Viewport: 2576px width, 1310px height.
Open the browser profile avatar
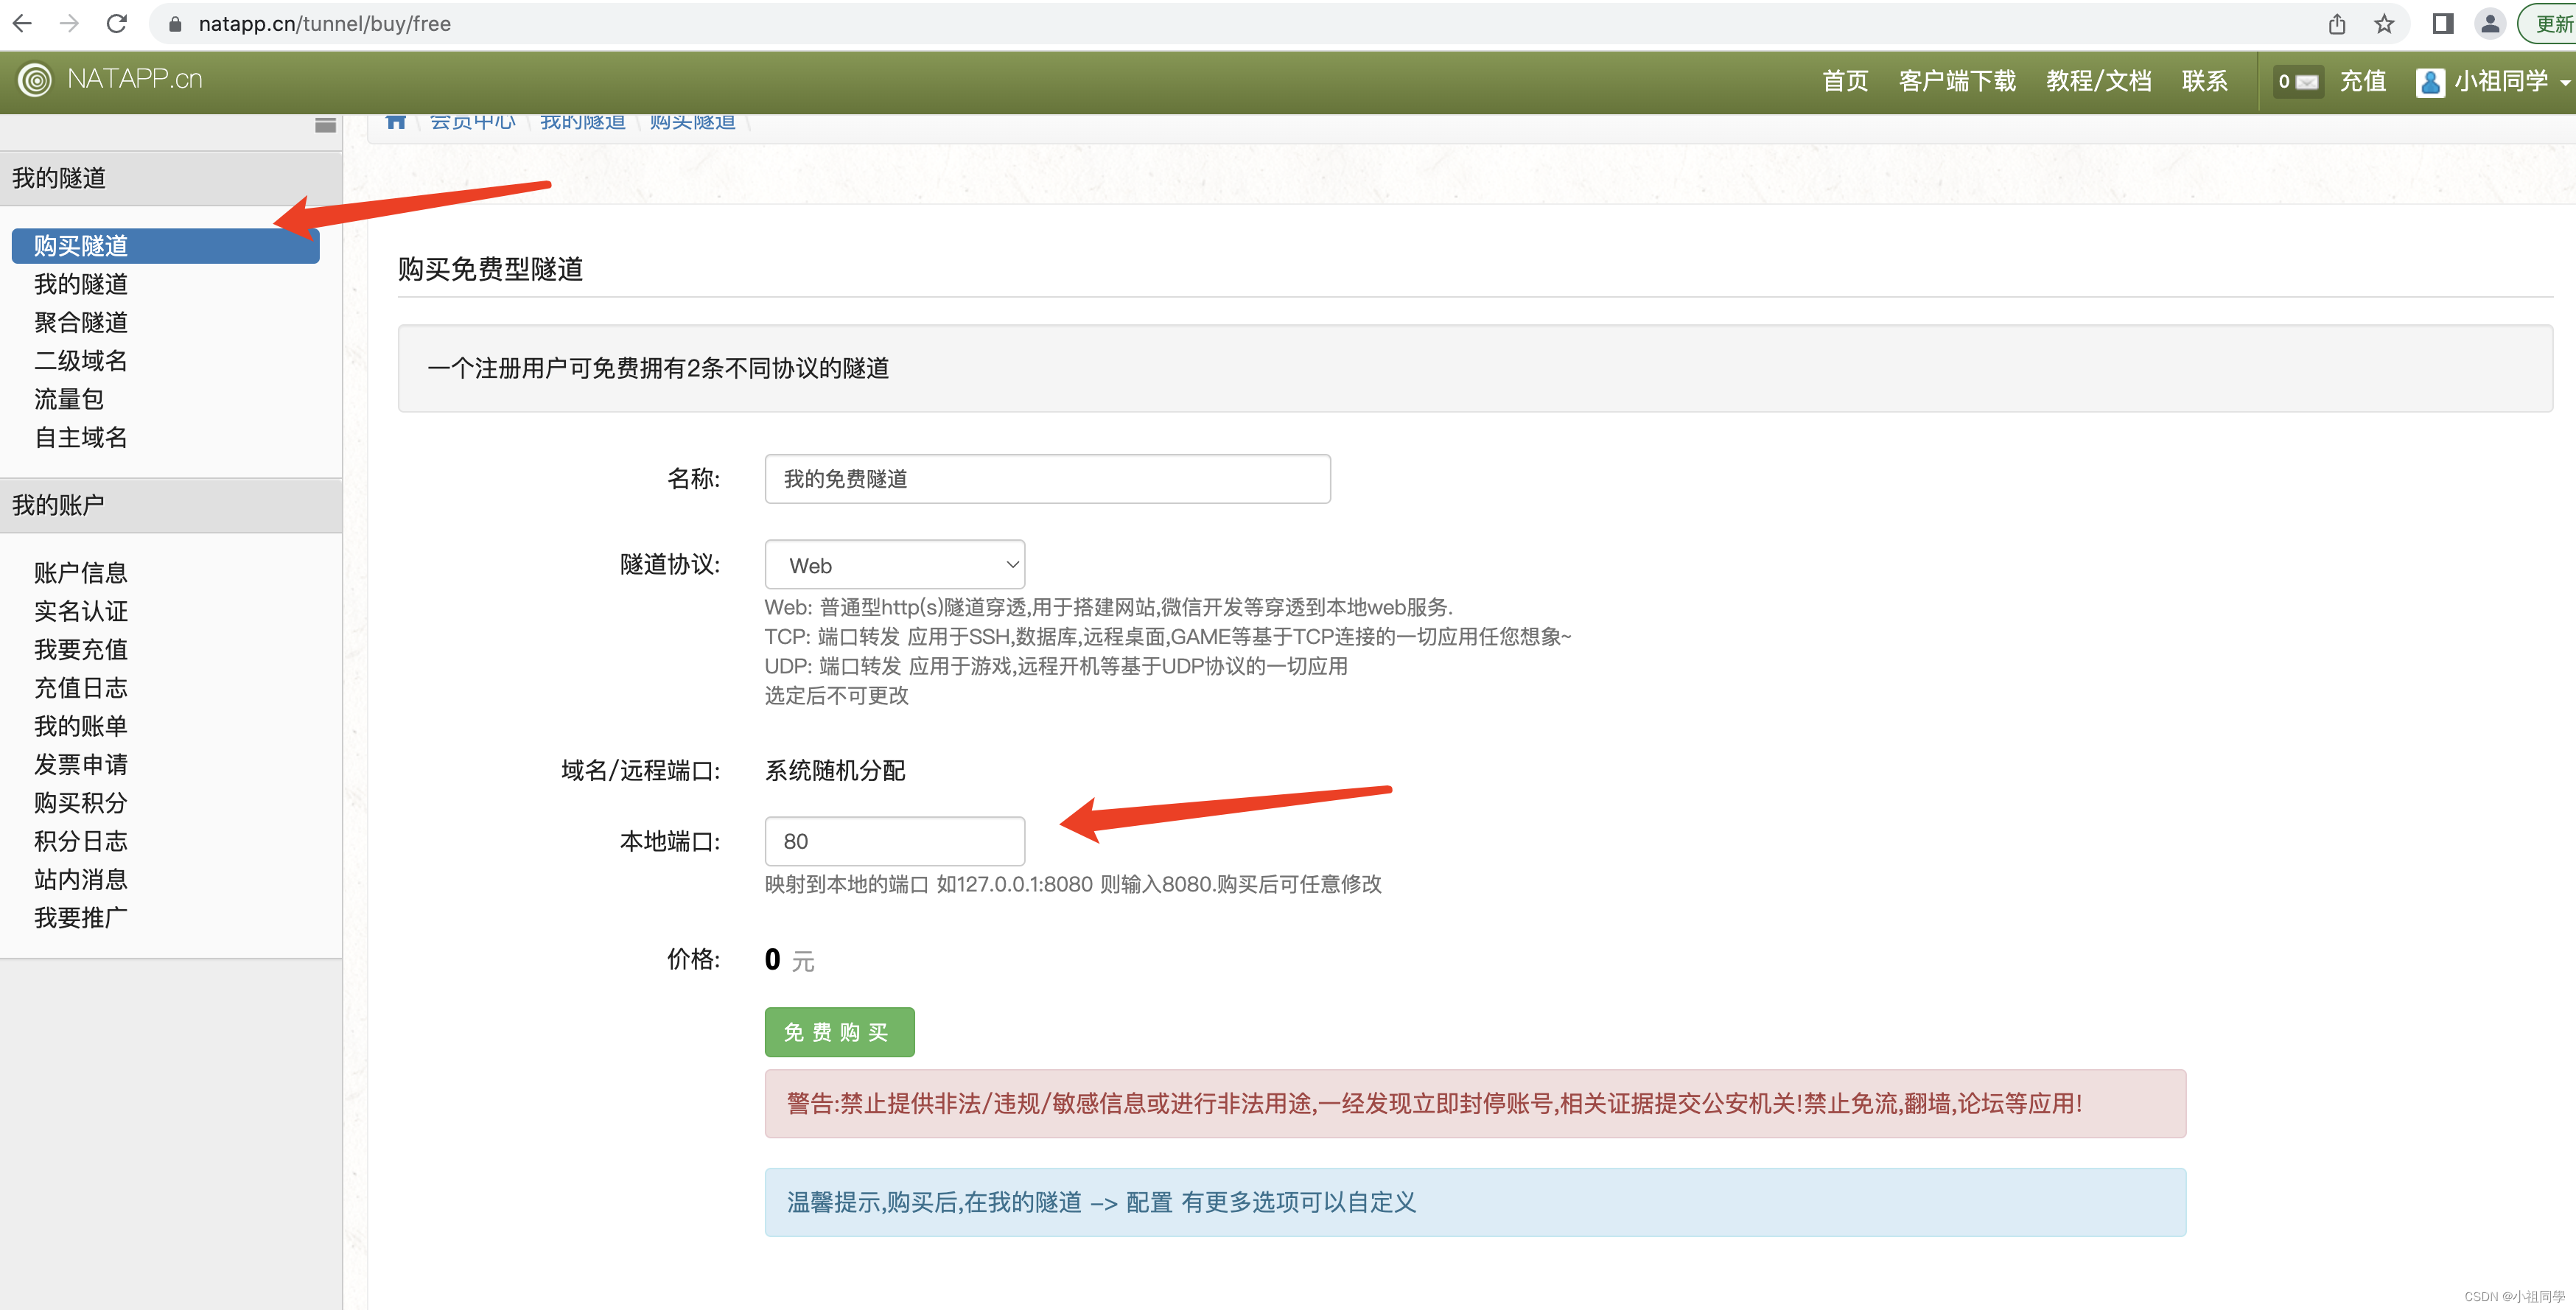(2490, 24)
